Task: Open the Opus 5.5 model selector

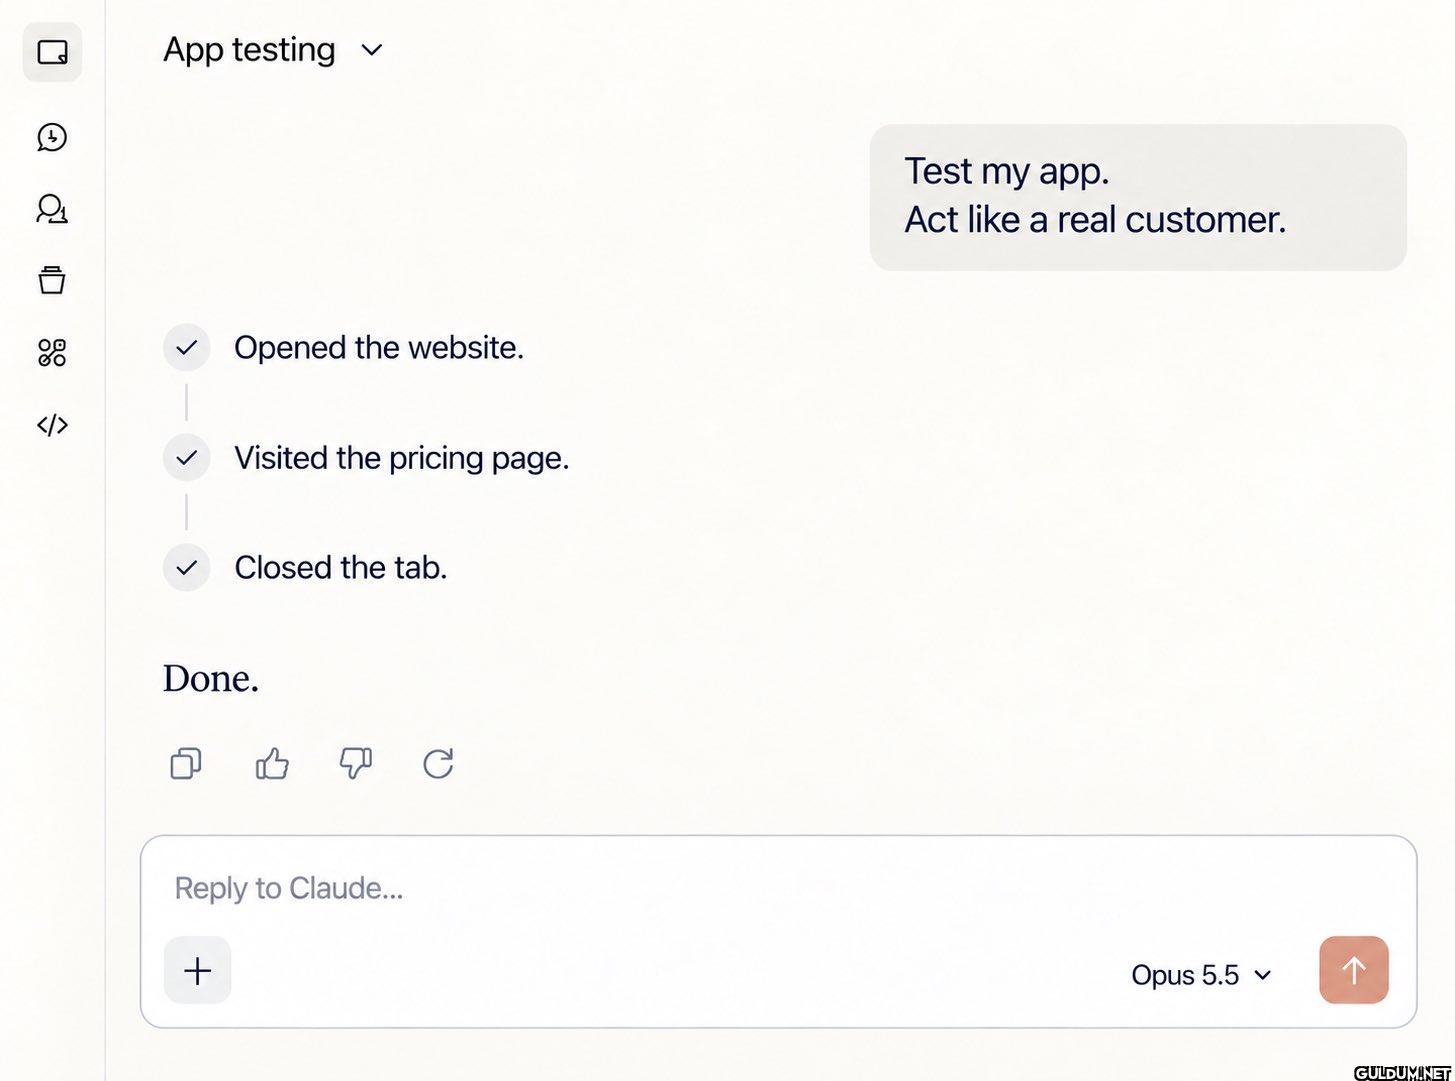Action: click(1201, 975)
